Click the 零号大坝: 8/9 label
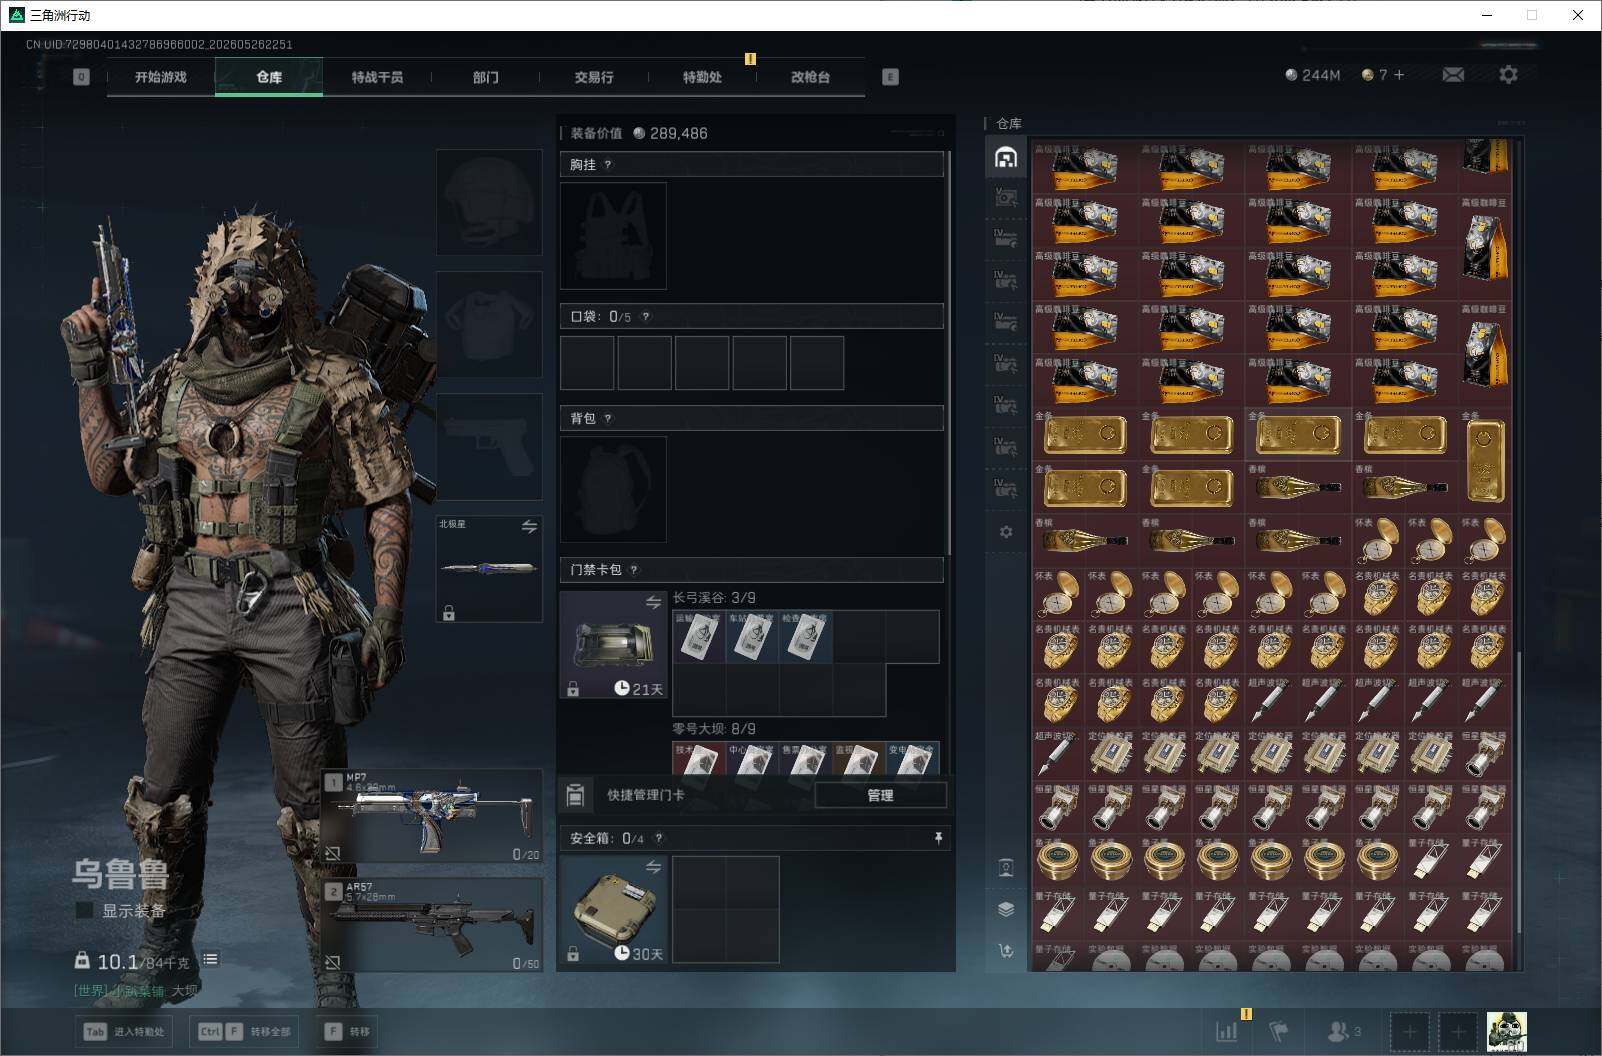The width and height of the screenshot is (1602, 1056). pyautogui.click(x=714, y=729)
